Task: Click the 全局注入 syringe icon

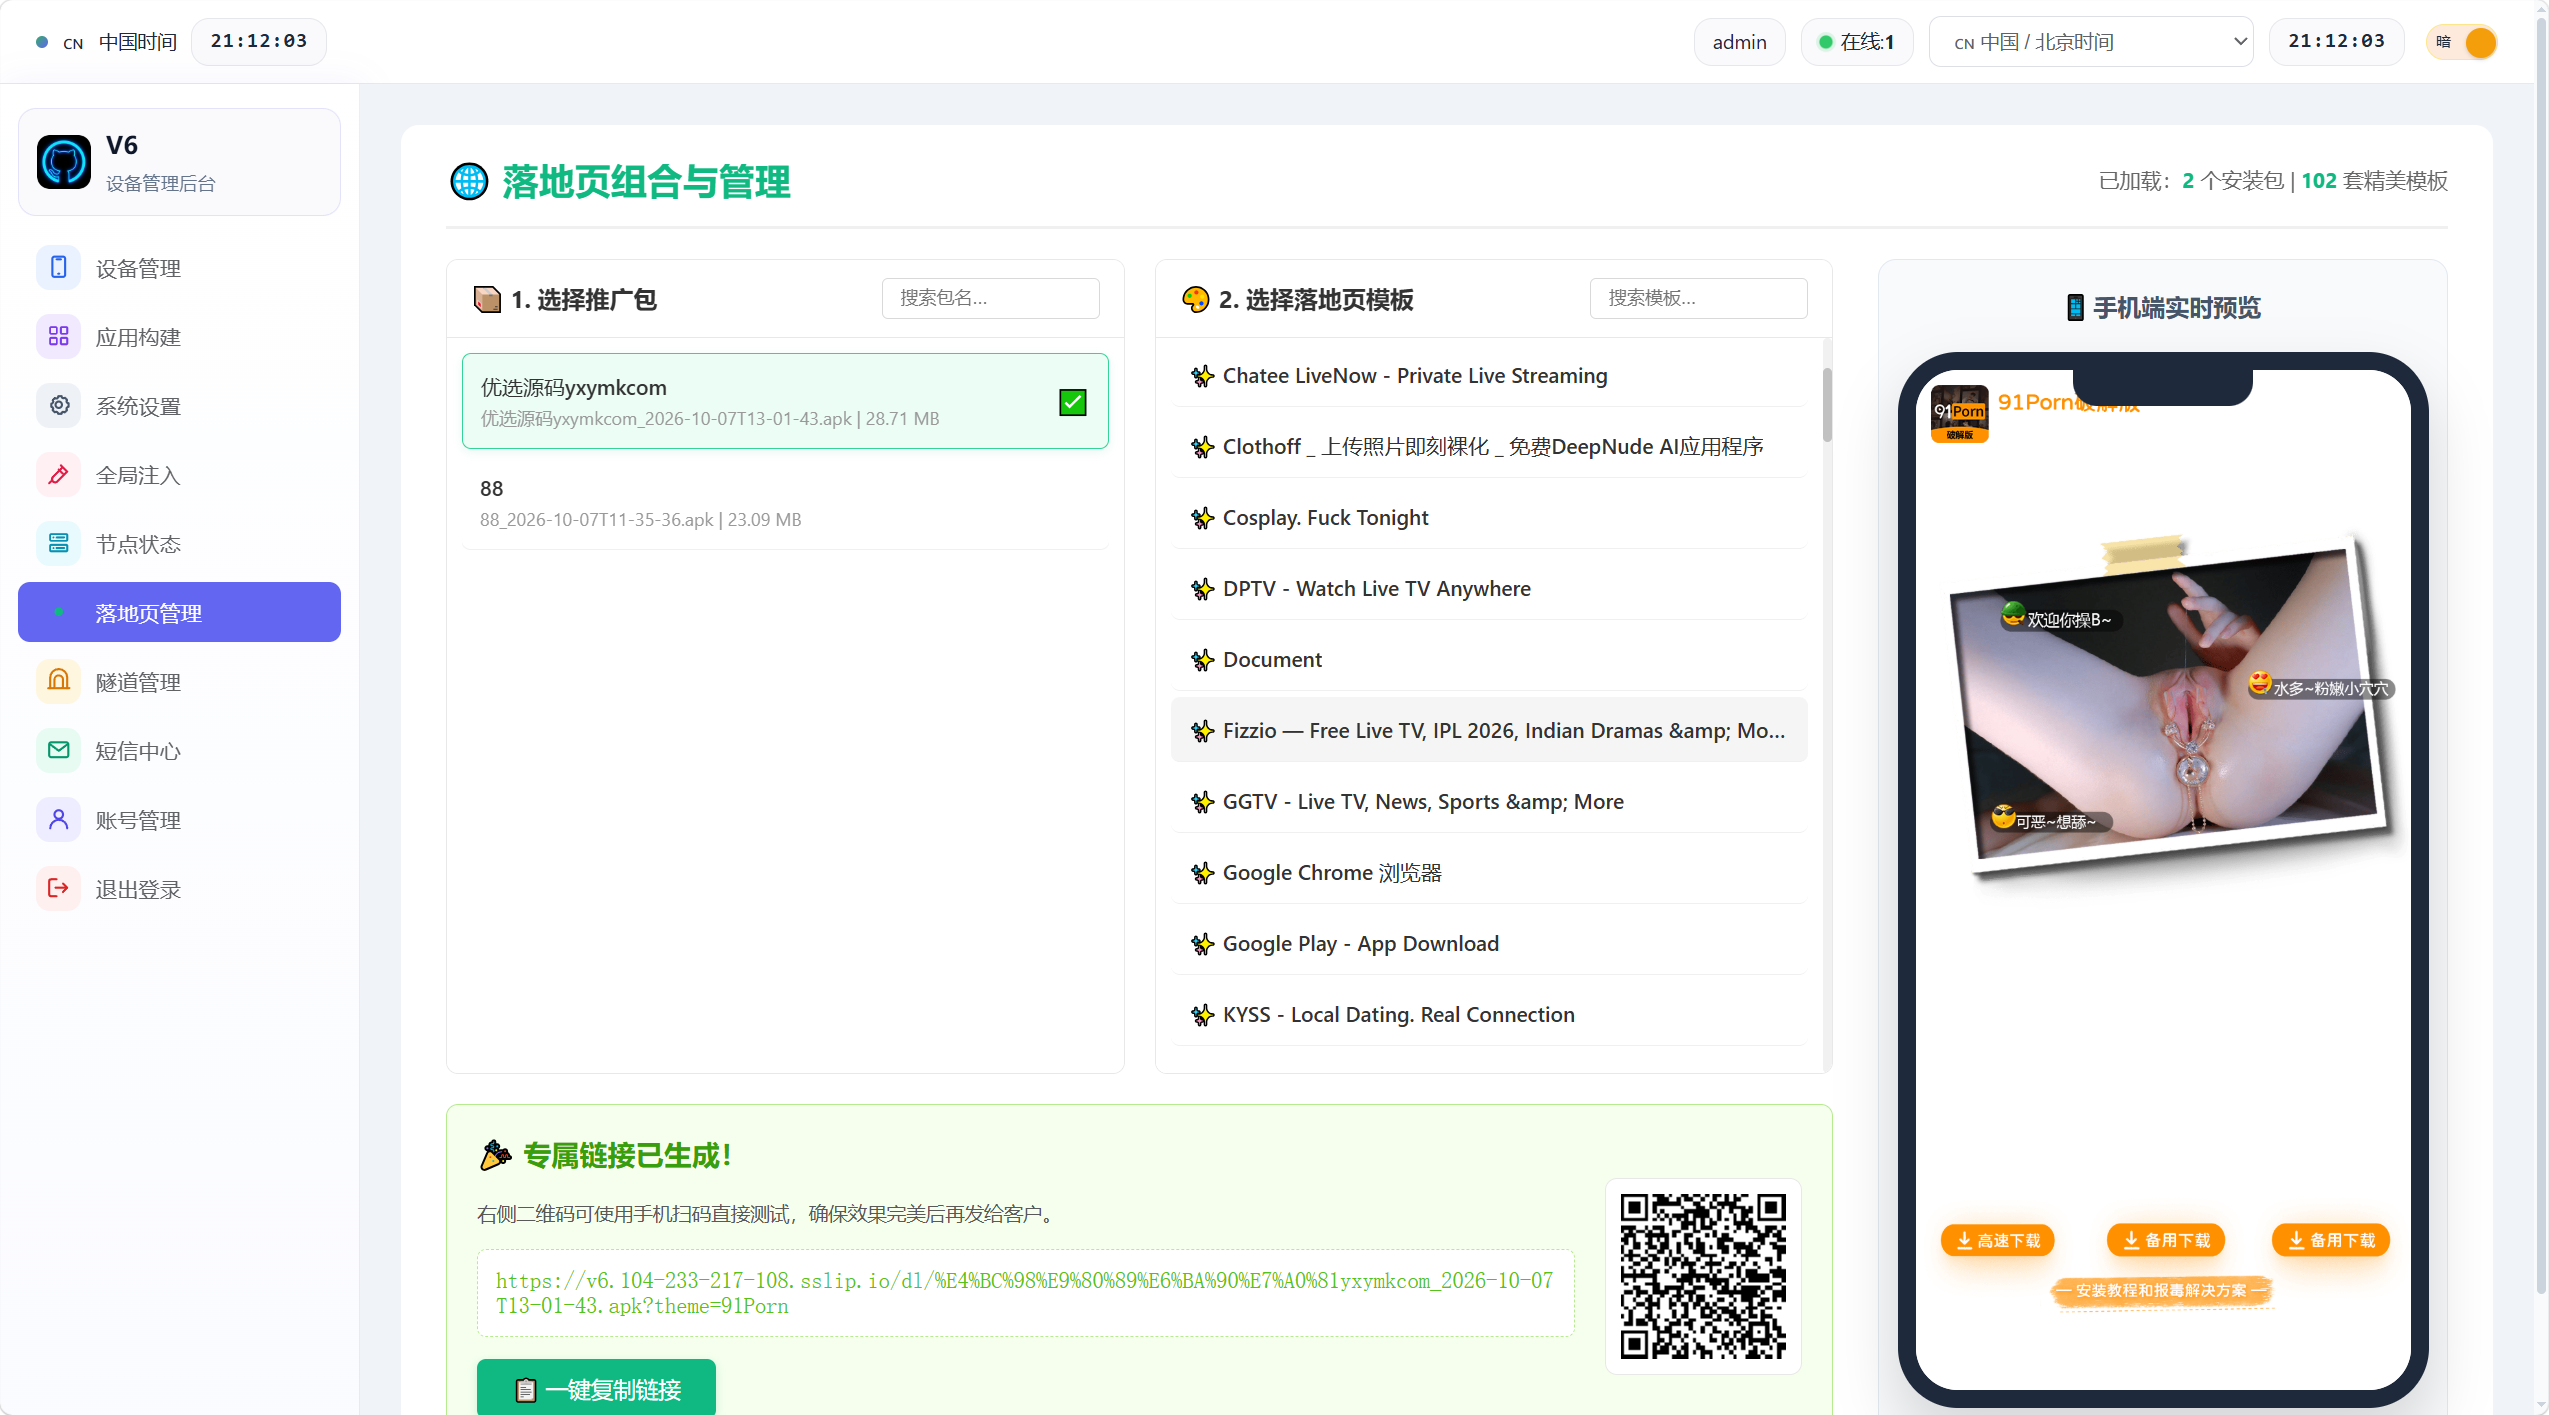Action: coord(59,474)
